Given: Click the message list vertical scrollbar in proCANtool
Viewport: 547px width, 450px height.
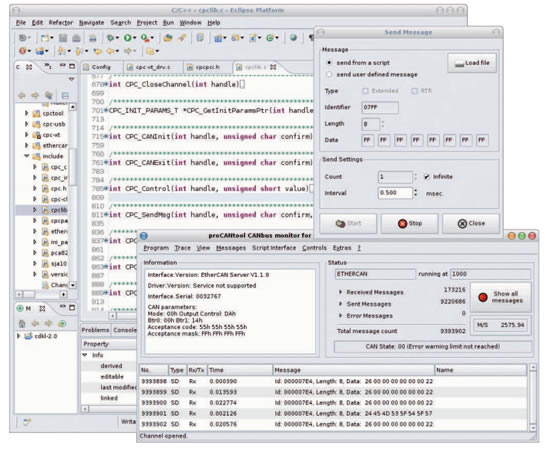Looking at the screenshot, I should tap(532, 398).
